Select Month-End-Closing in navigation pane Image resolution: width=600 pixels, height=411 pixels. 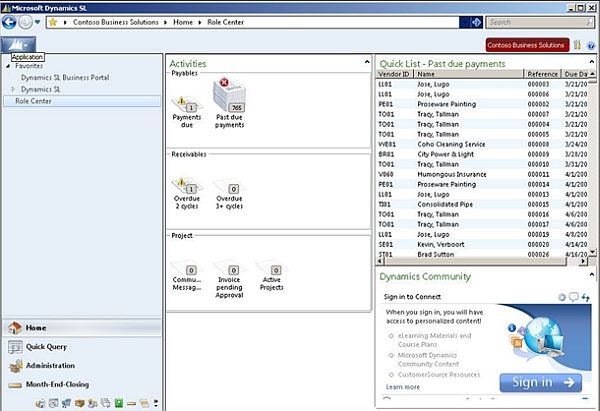[x=57, y=384]
